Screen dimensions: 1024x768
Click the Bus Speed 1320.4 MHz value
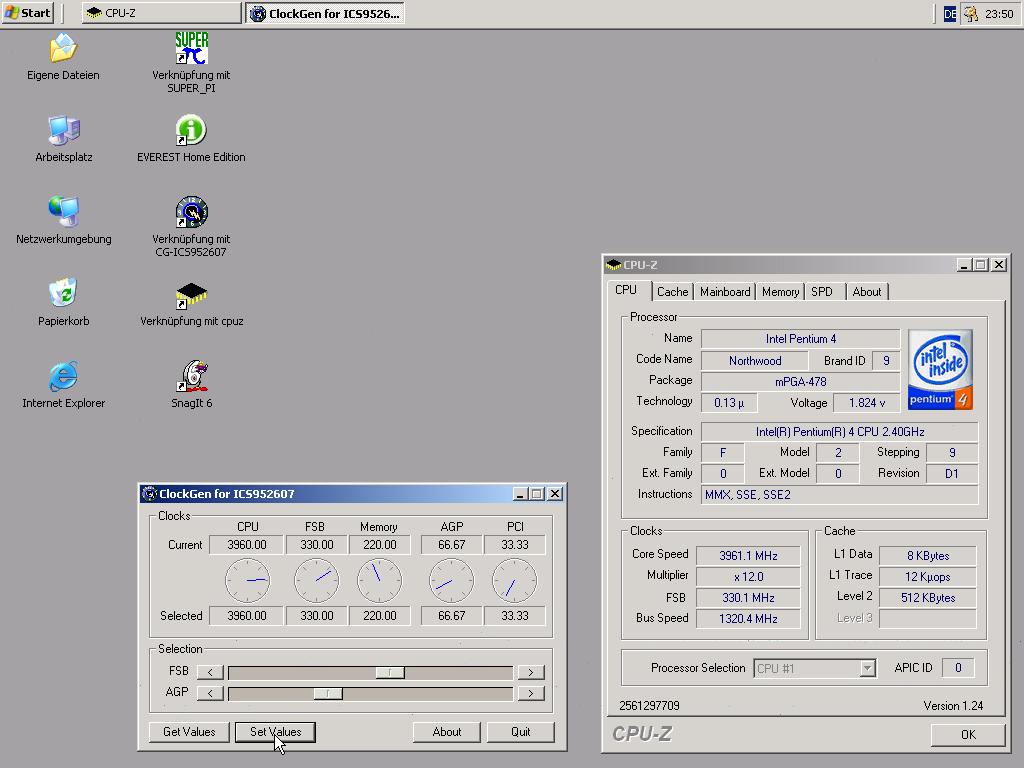pyautogui.click(x=748, y=618)
